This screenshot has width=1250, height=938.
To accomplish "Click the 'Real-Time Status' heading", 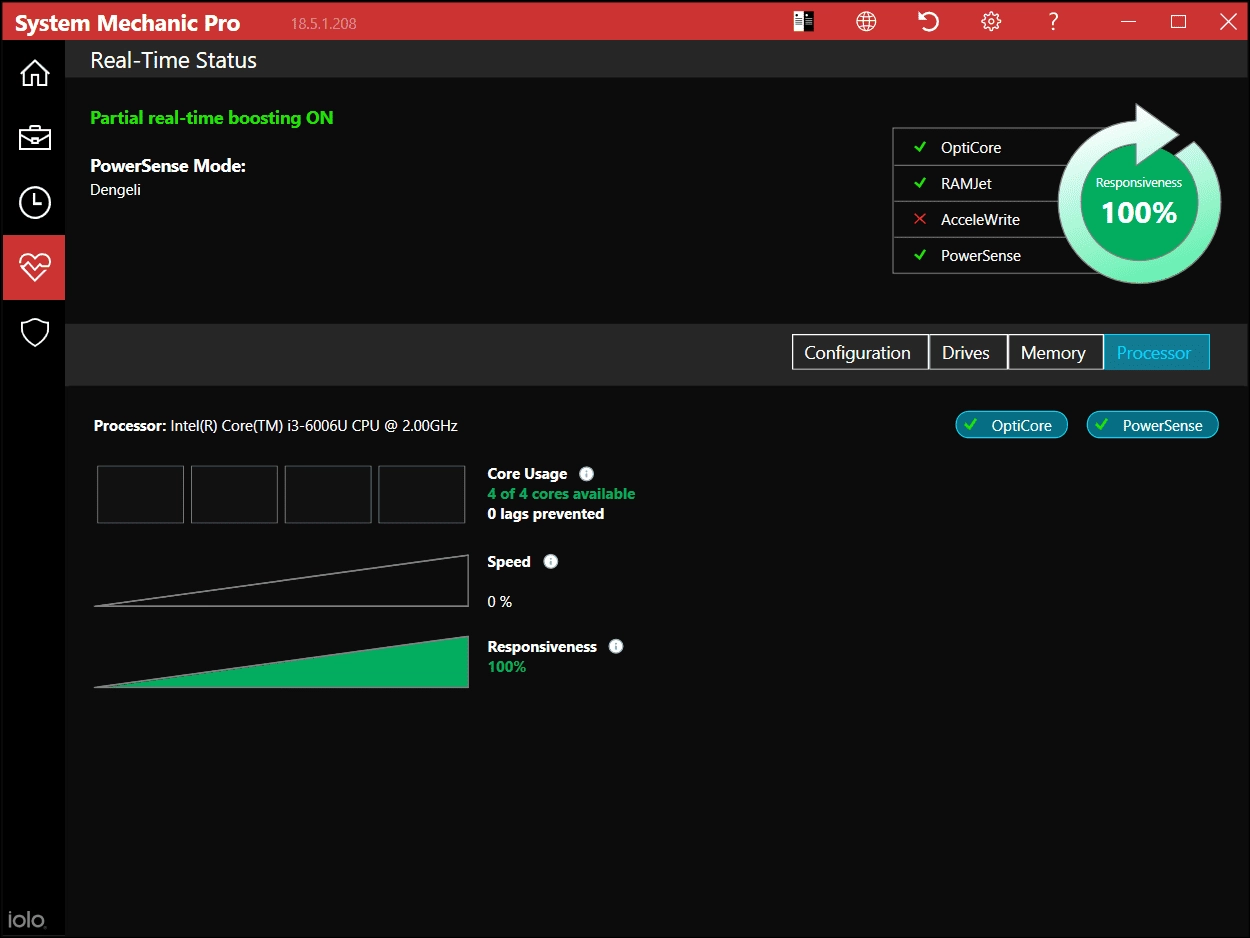I will click(174, 60).
